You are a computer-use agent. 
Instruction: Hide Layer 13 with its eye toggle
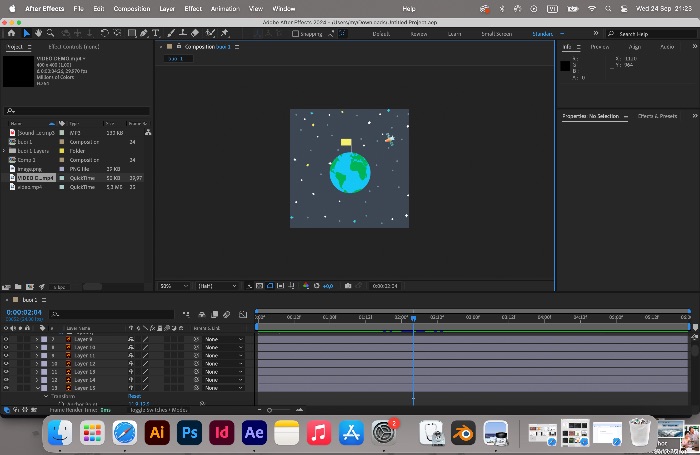(6, 372)
